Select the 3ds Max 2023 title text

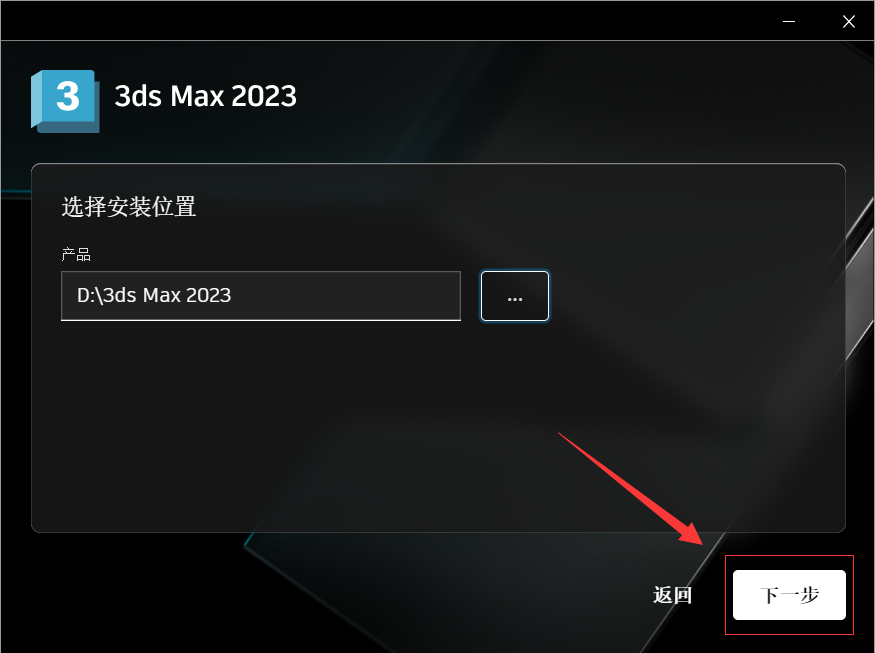click(205, 96)
